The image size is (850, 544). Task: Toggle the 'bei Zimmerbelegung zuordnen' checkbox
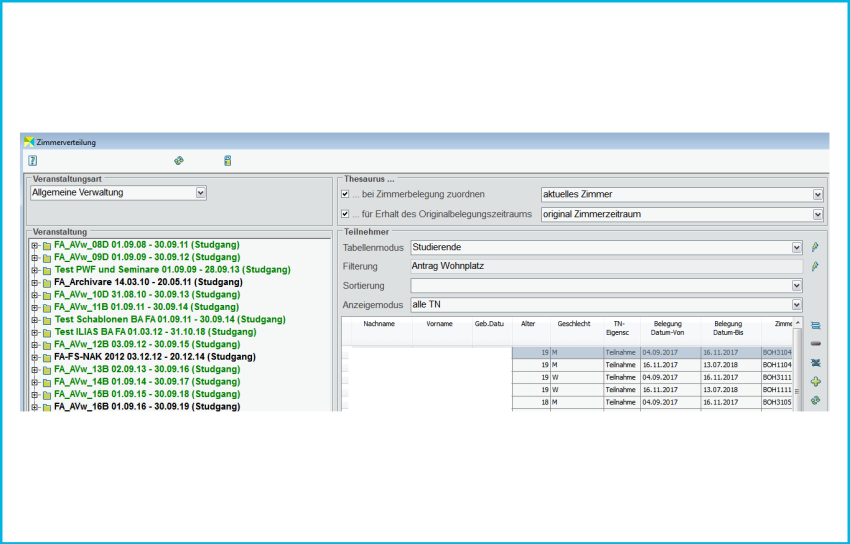click(x=345, y=194)
